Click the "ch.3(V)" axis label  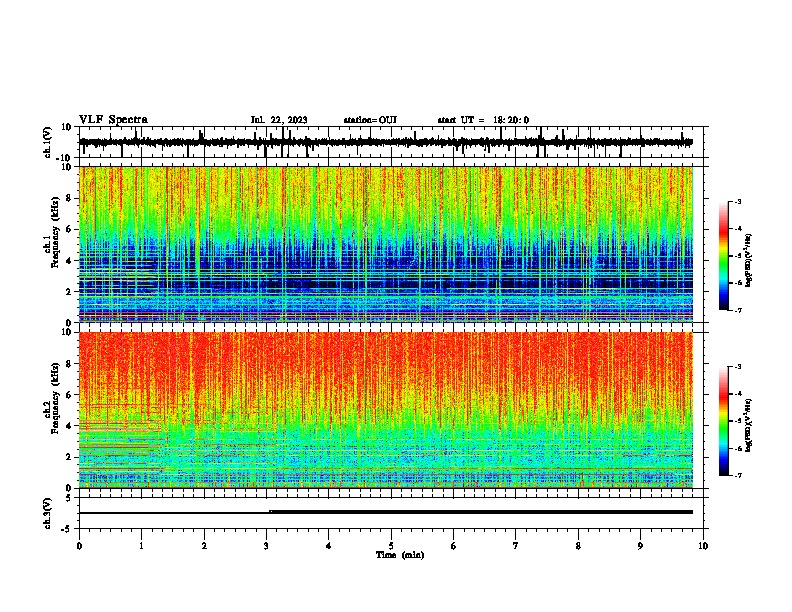click(48, 513)
